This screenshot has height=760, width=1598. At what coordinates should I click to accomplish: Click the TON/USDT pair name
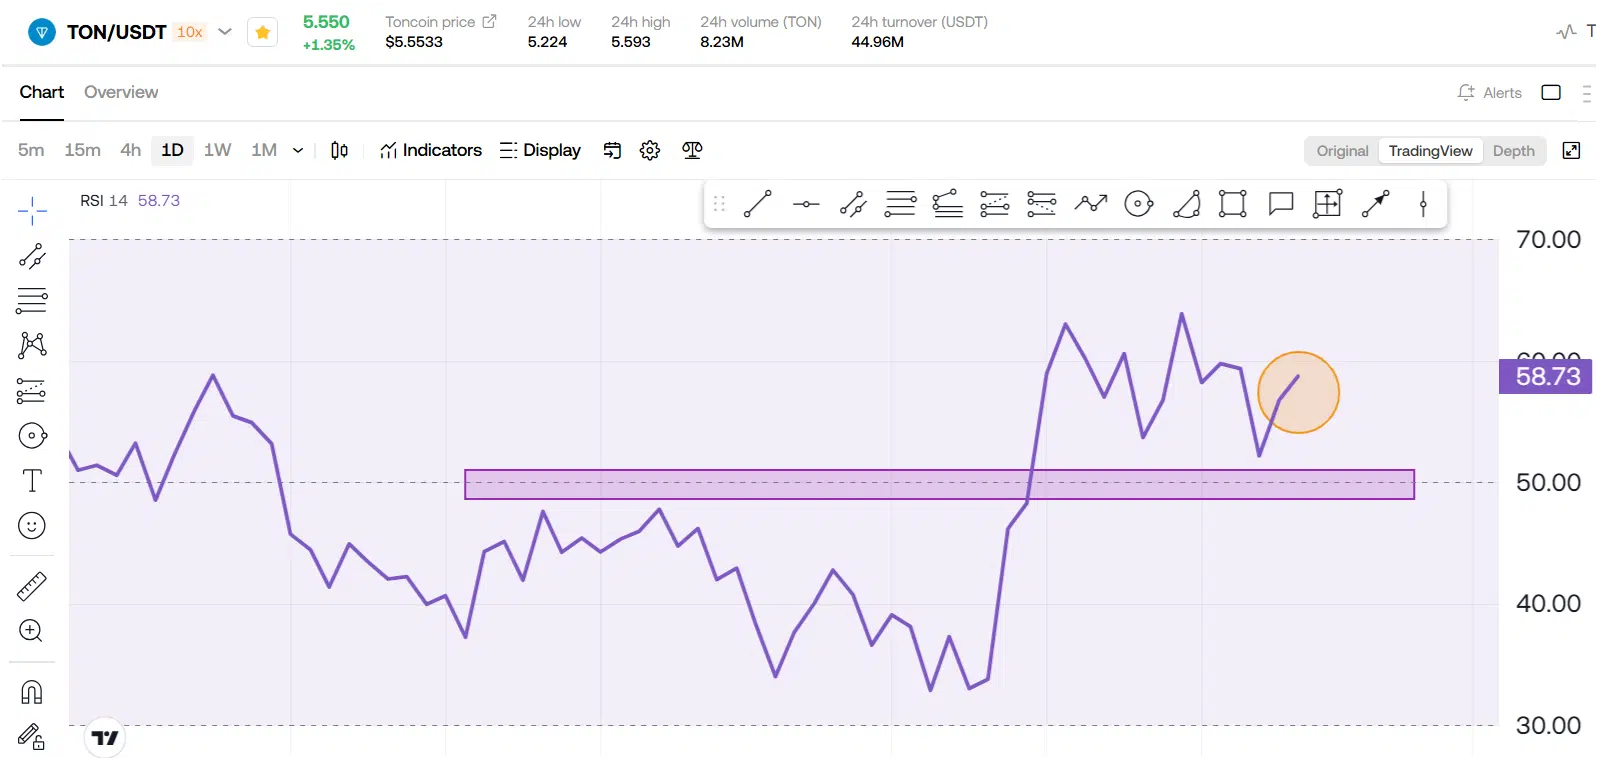pos(116,32)
